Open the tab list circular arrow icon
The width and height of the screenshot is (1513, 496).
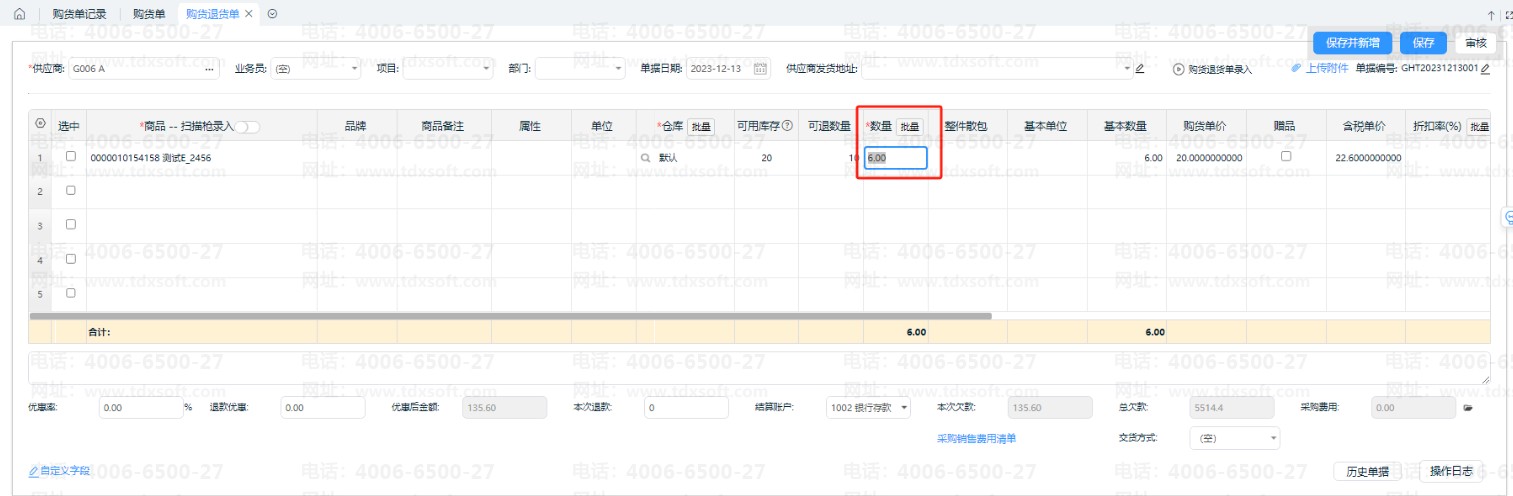[x=272, y=14]
